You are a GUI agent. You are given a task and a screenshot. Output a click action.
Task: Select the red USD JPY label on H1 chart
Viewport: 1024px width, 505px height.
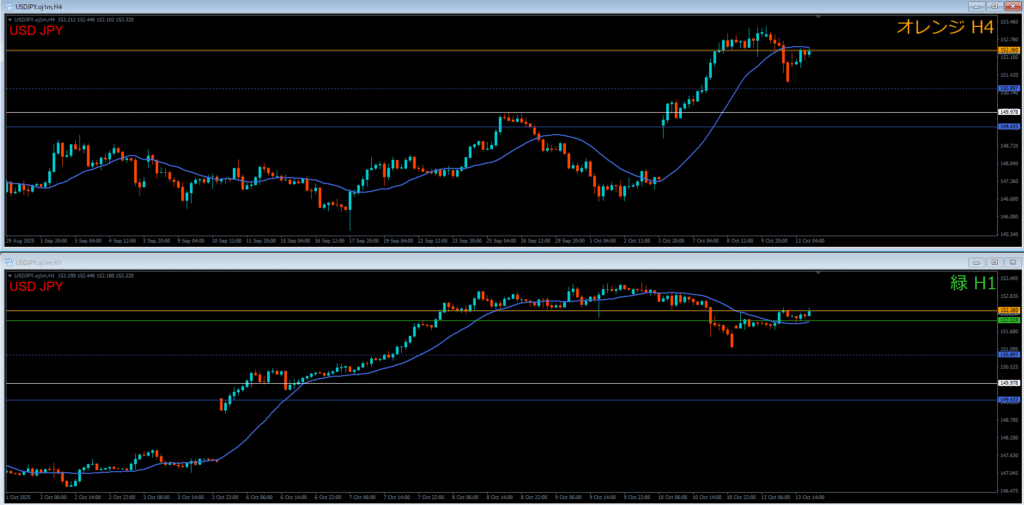38,287
